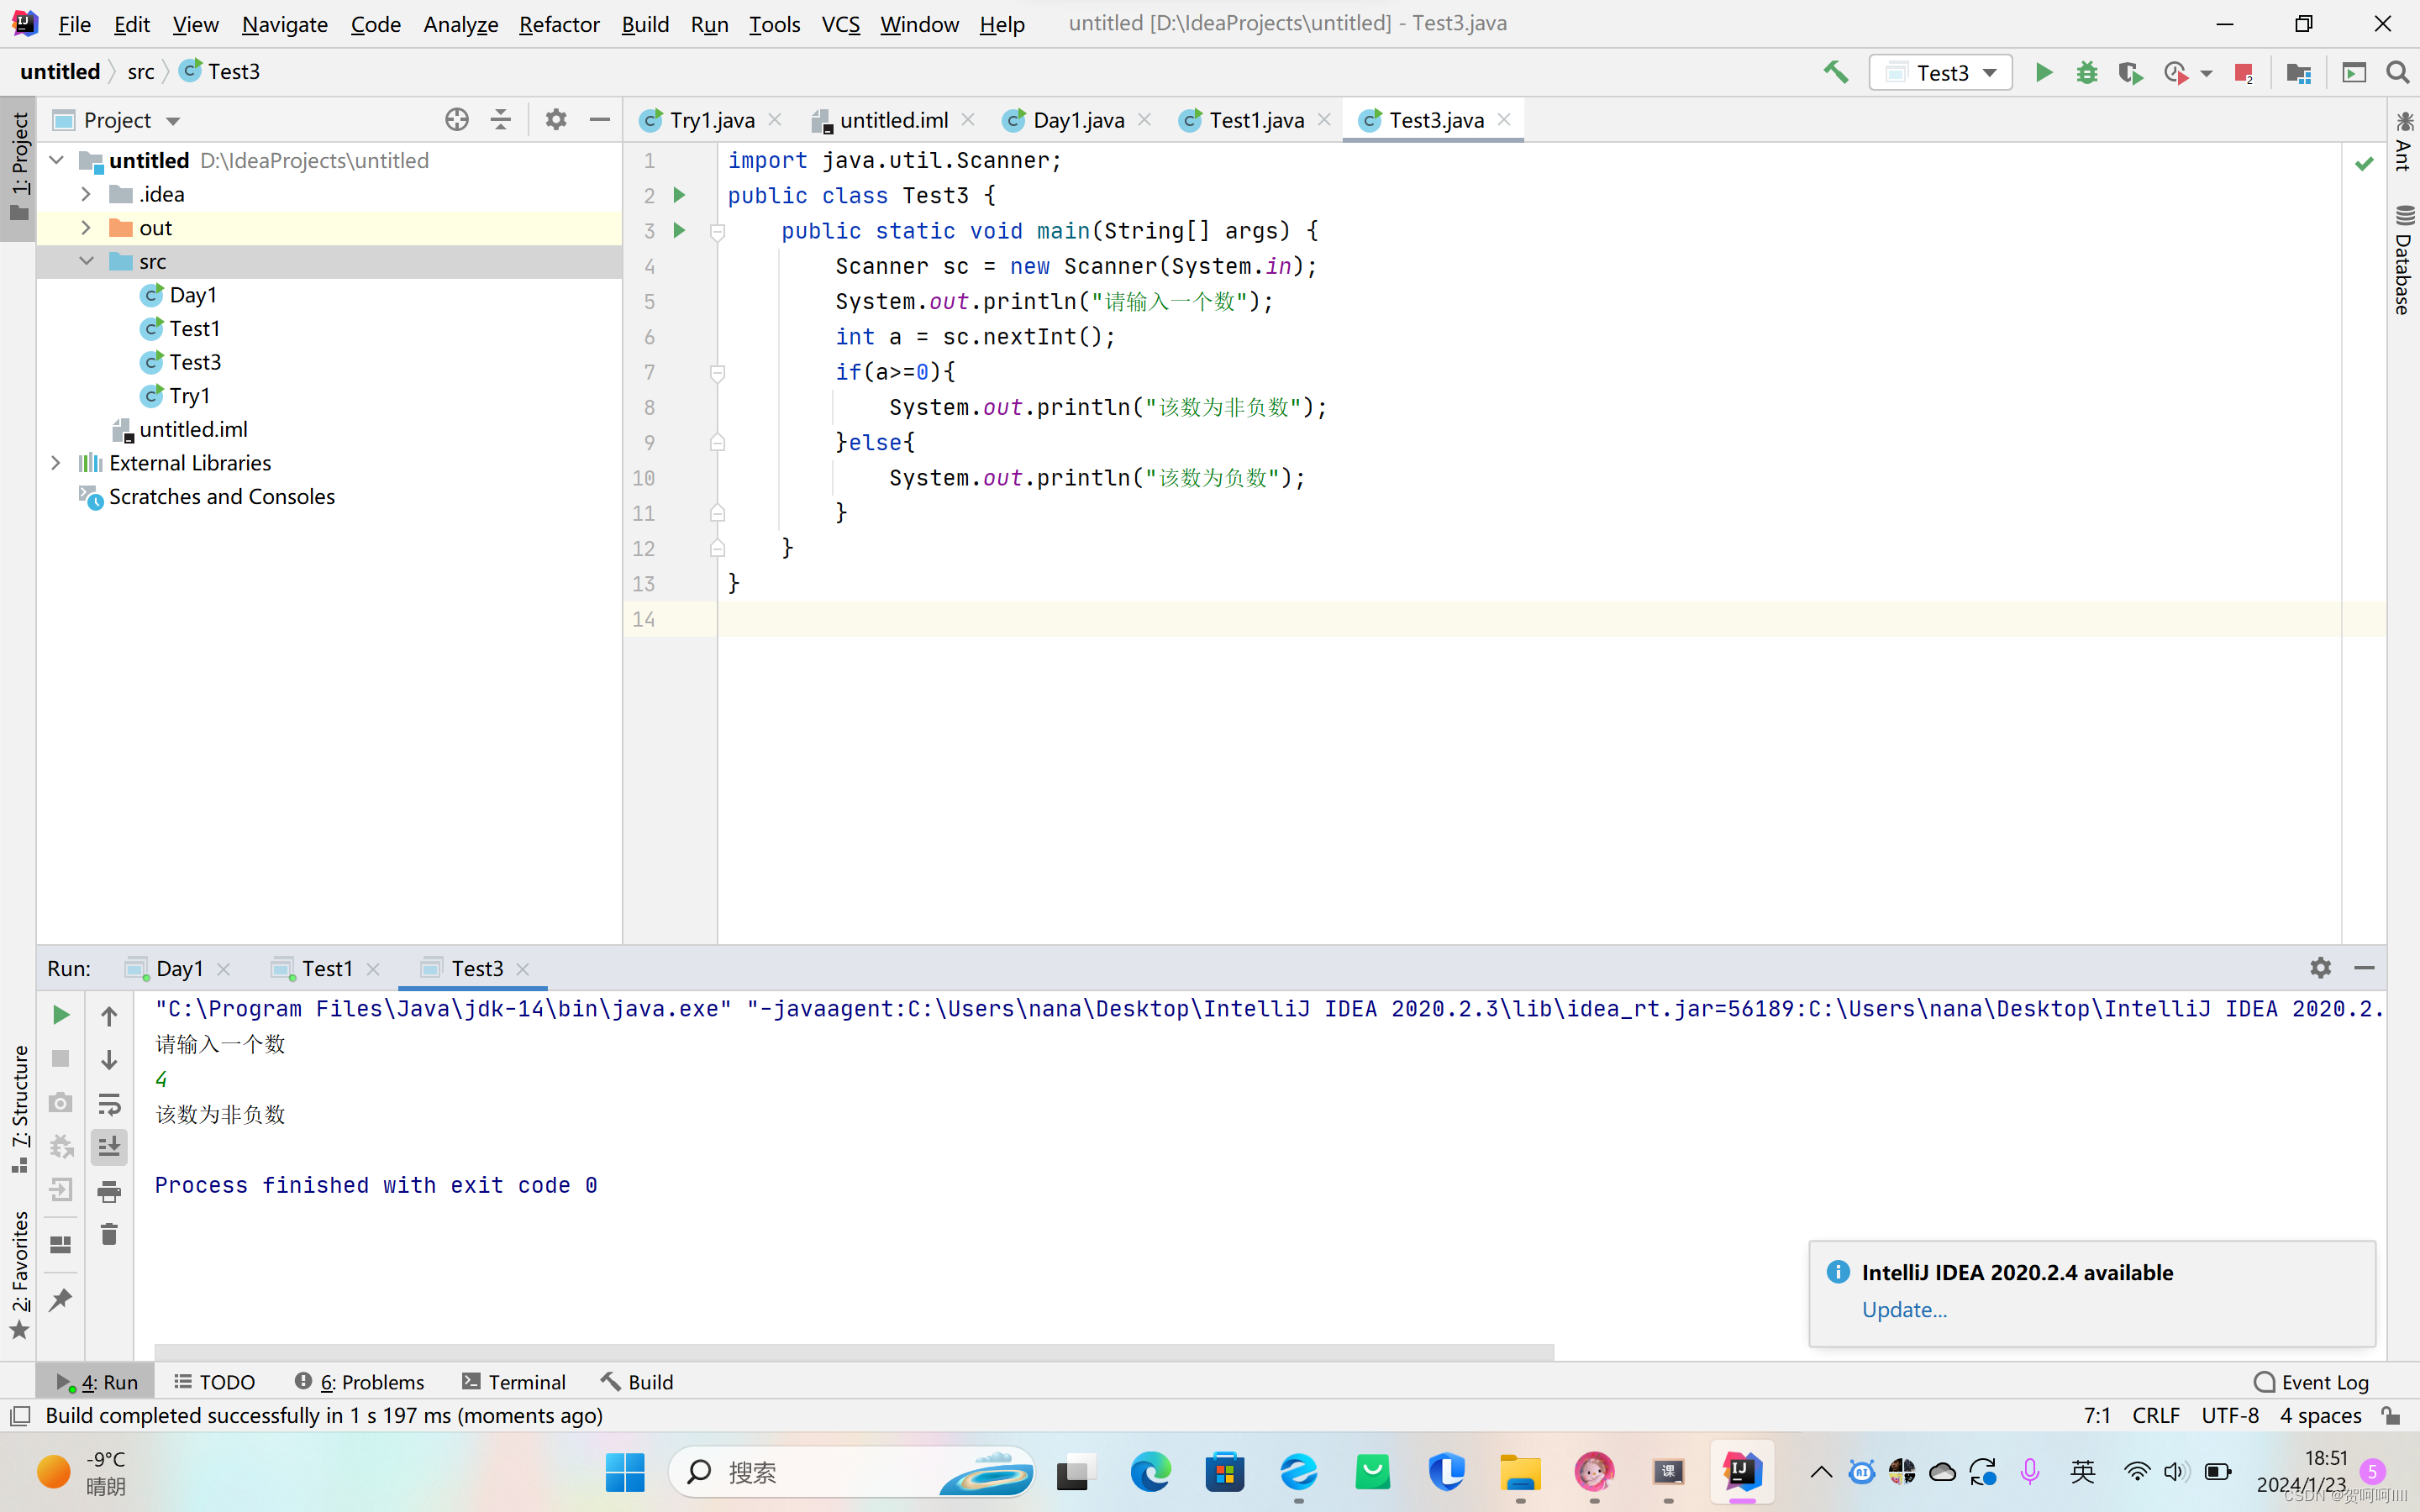Image resolution: width=2420 pixels, height=1512 pixels.
Task: Run with Coverage from the toolbar
Action: click(x=2130, y=72)
